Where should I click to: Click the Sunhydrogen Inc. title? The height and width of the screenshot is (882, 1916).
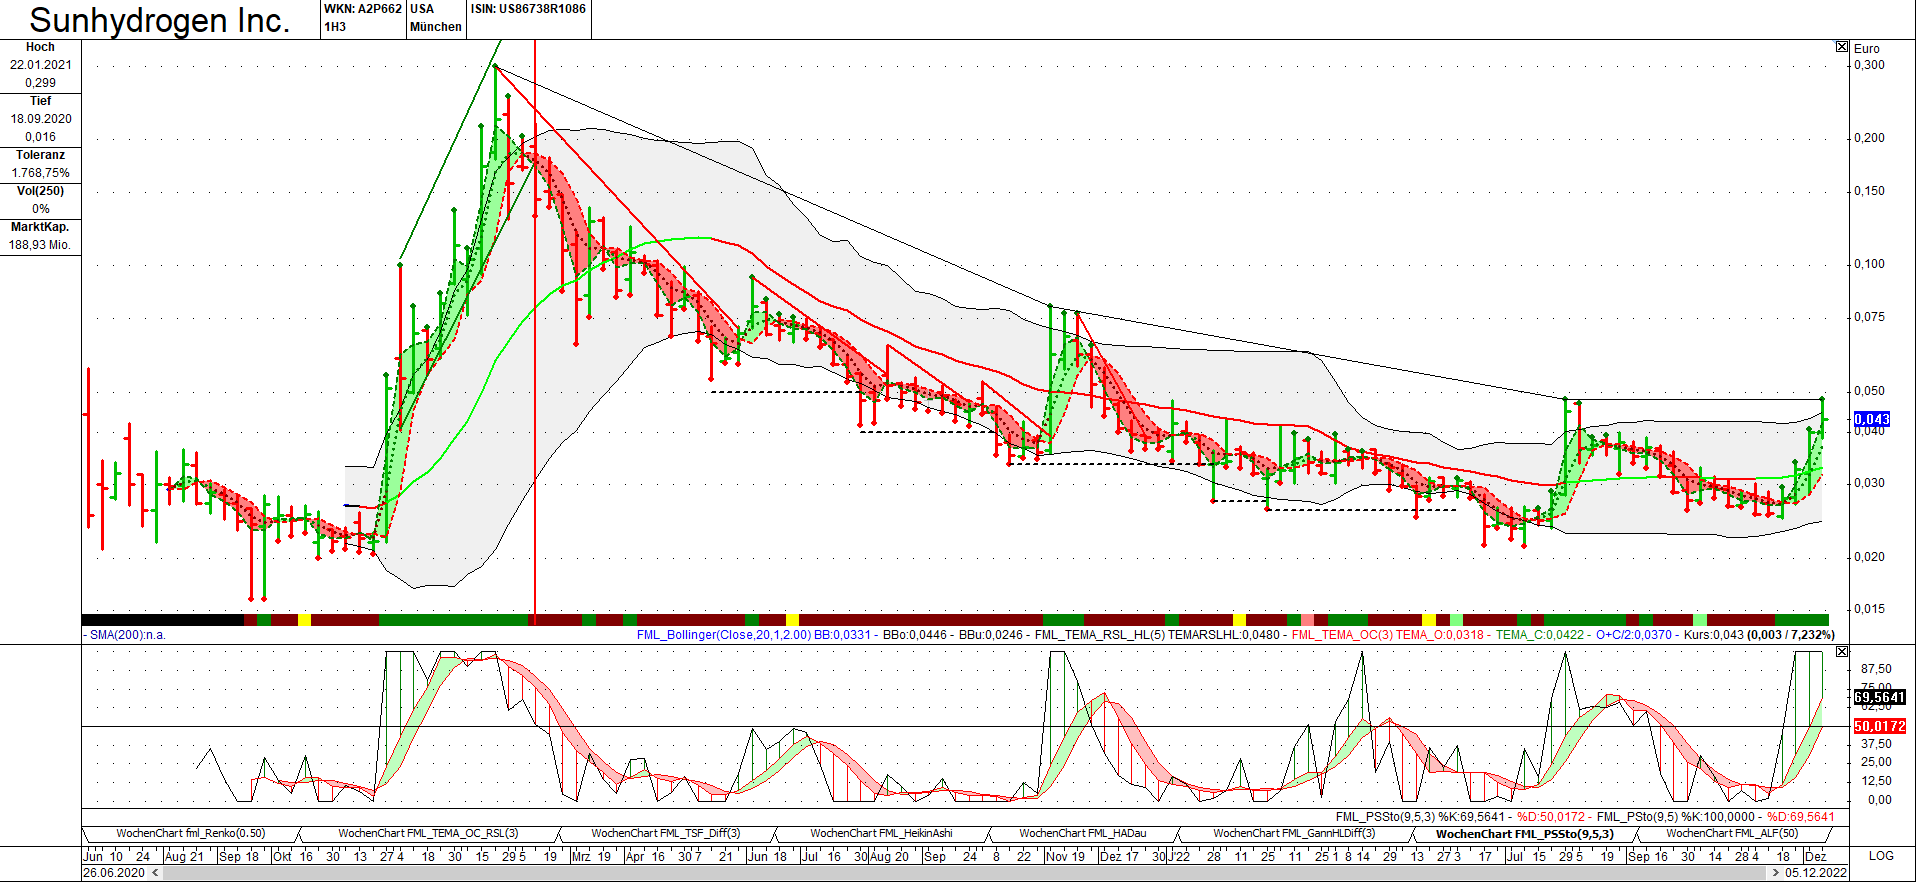tap(160, 20)
